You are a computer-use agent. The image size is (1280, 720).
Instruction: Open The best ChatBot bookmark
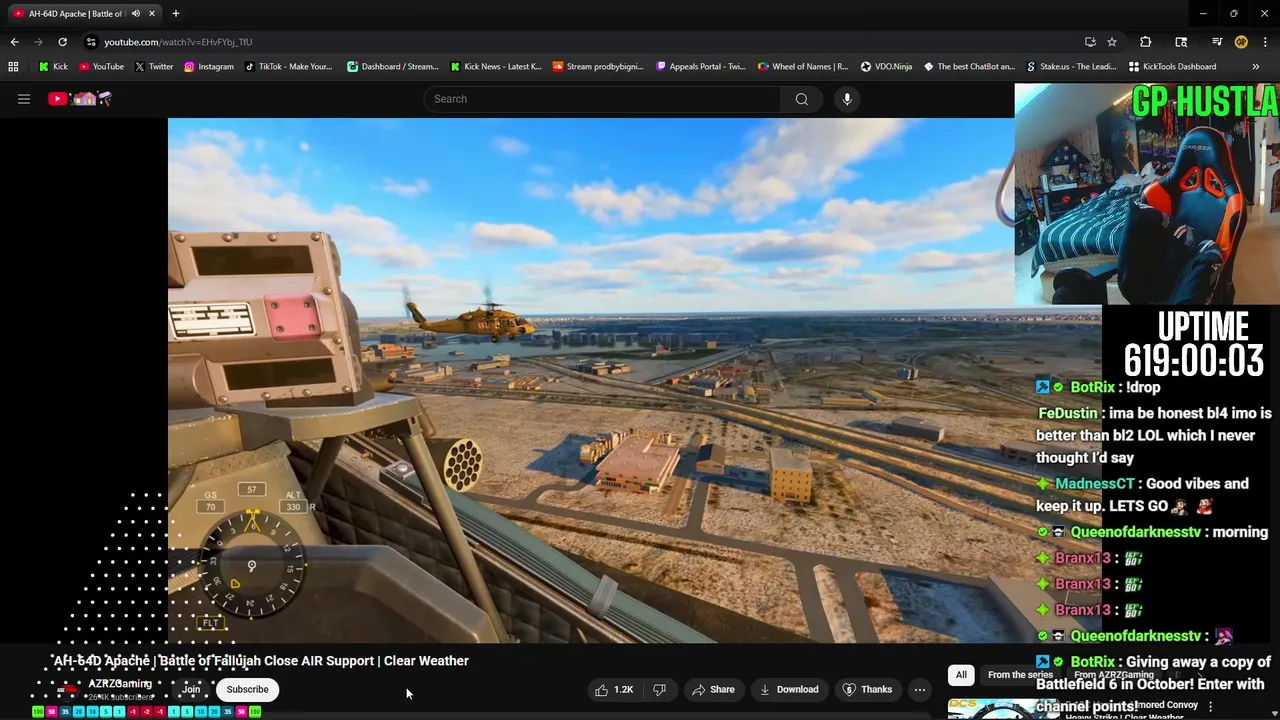coord(969,67)
